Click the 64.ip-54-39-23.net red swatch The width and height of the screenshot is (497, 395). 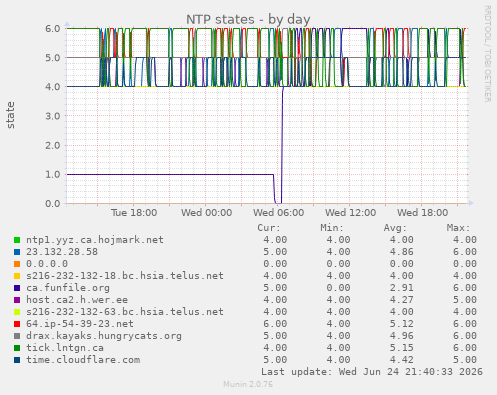pyautogui.click(x=17, y=324)
